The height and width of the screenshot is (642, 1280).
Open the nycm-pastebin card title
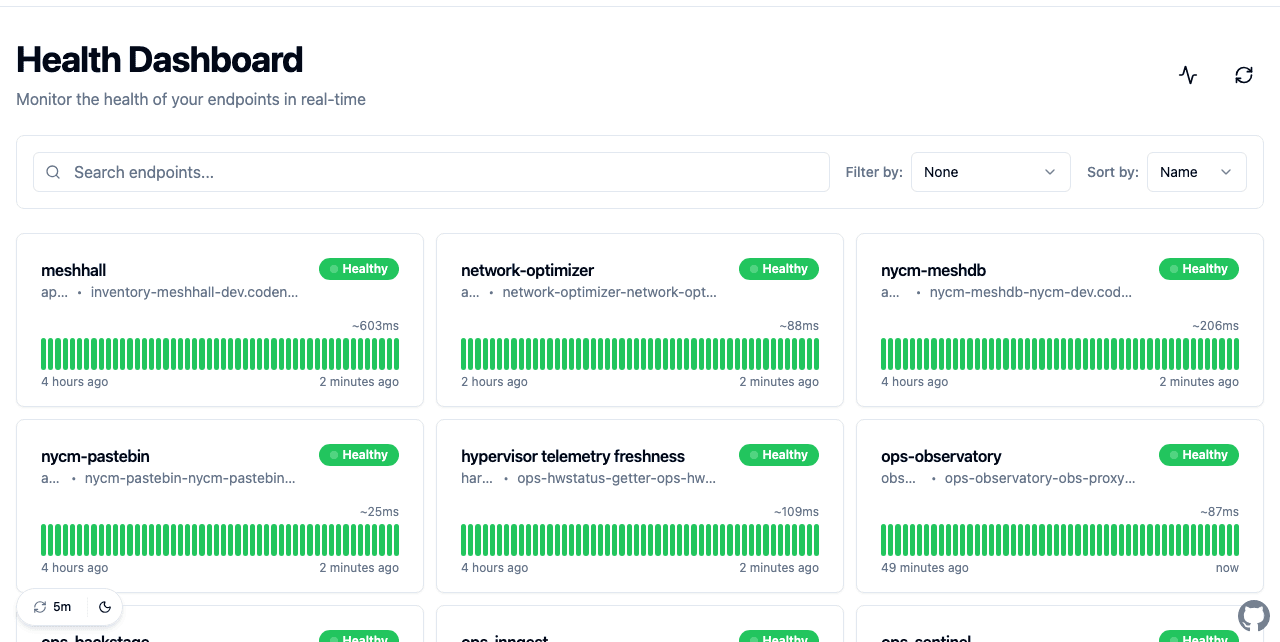pos(95,456)
